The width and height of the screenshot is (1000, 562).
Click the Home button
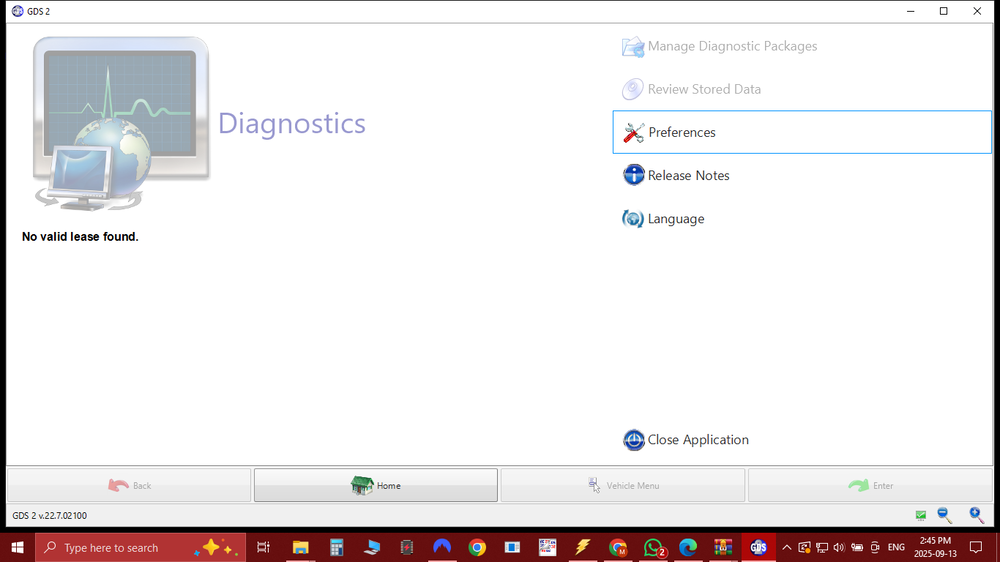(x=376, y=485)
